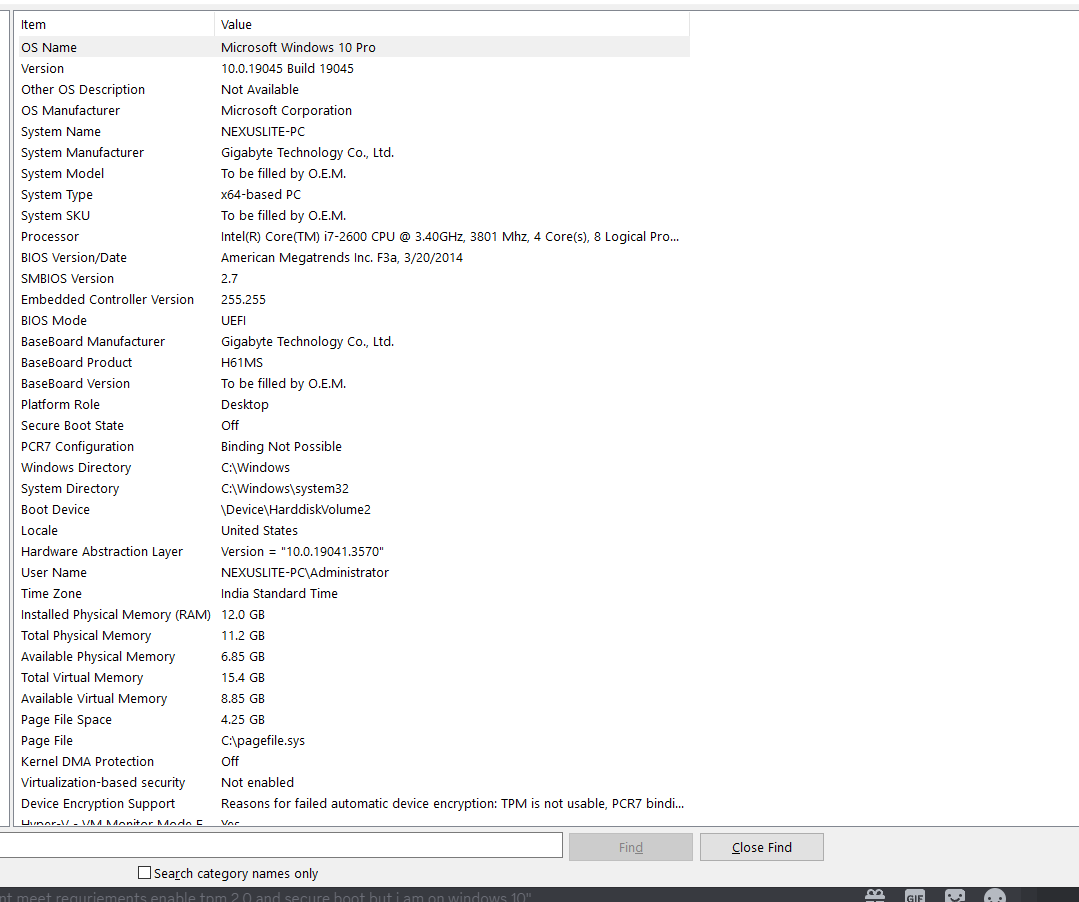Focus the Find what text field
The height and width of the screenshot is (902, 1079).
281,845
